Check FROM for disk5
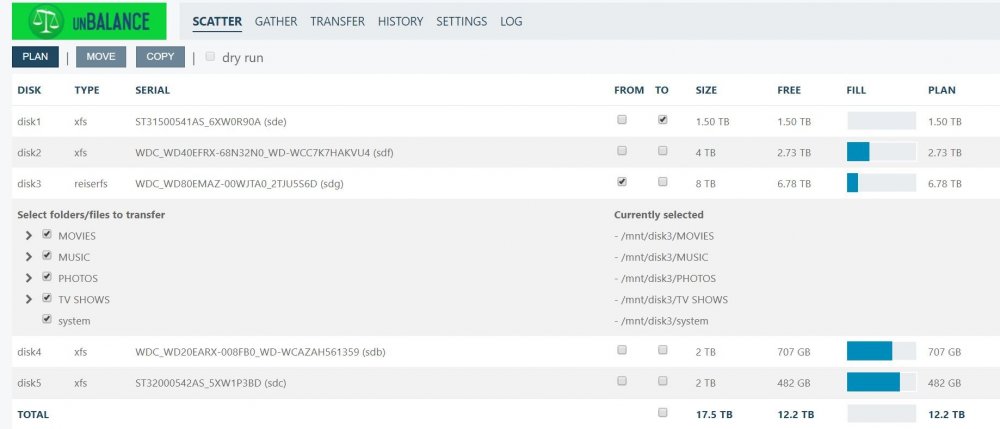1000x429 pixels. pyautogui.click(x=622, y=381)
